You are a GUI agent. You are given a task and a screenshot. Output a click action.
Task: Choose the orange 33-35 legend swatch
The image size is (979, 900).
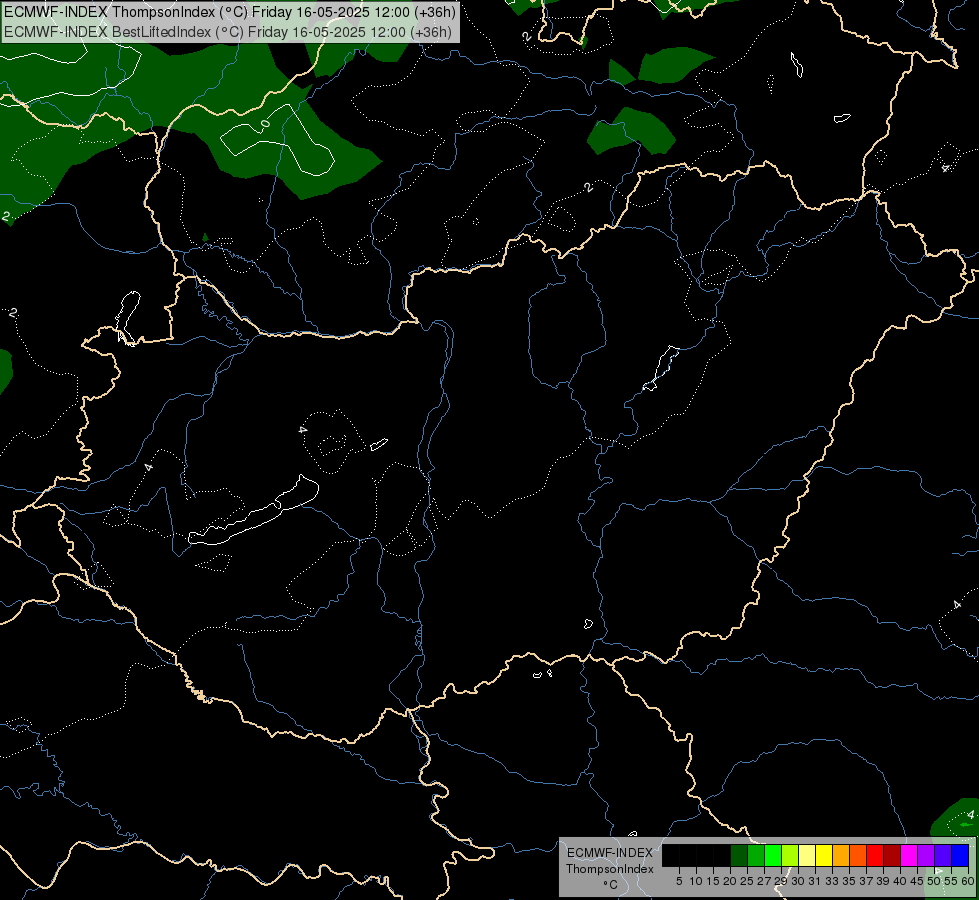point(841,855)
